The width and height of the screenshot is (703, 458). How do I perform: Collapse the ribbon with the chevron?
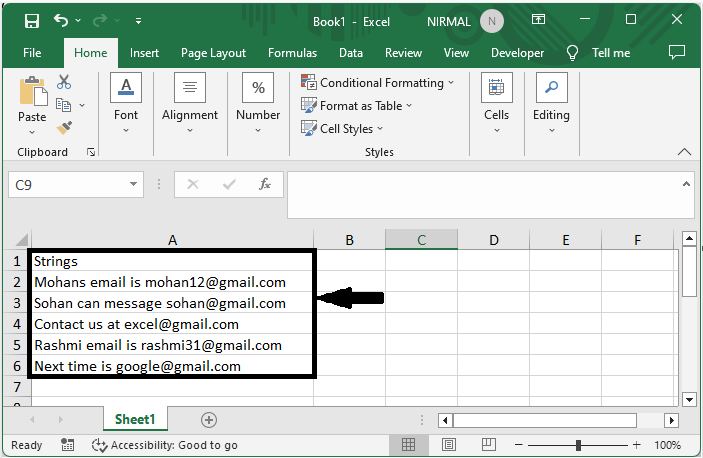(x=684, y=152)
